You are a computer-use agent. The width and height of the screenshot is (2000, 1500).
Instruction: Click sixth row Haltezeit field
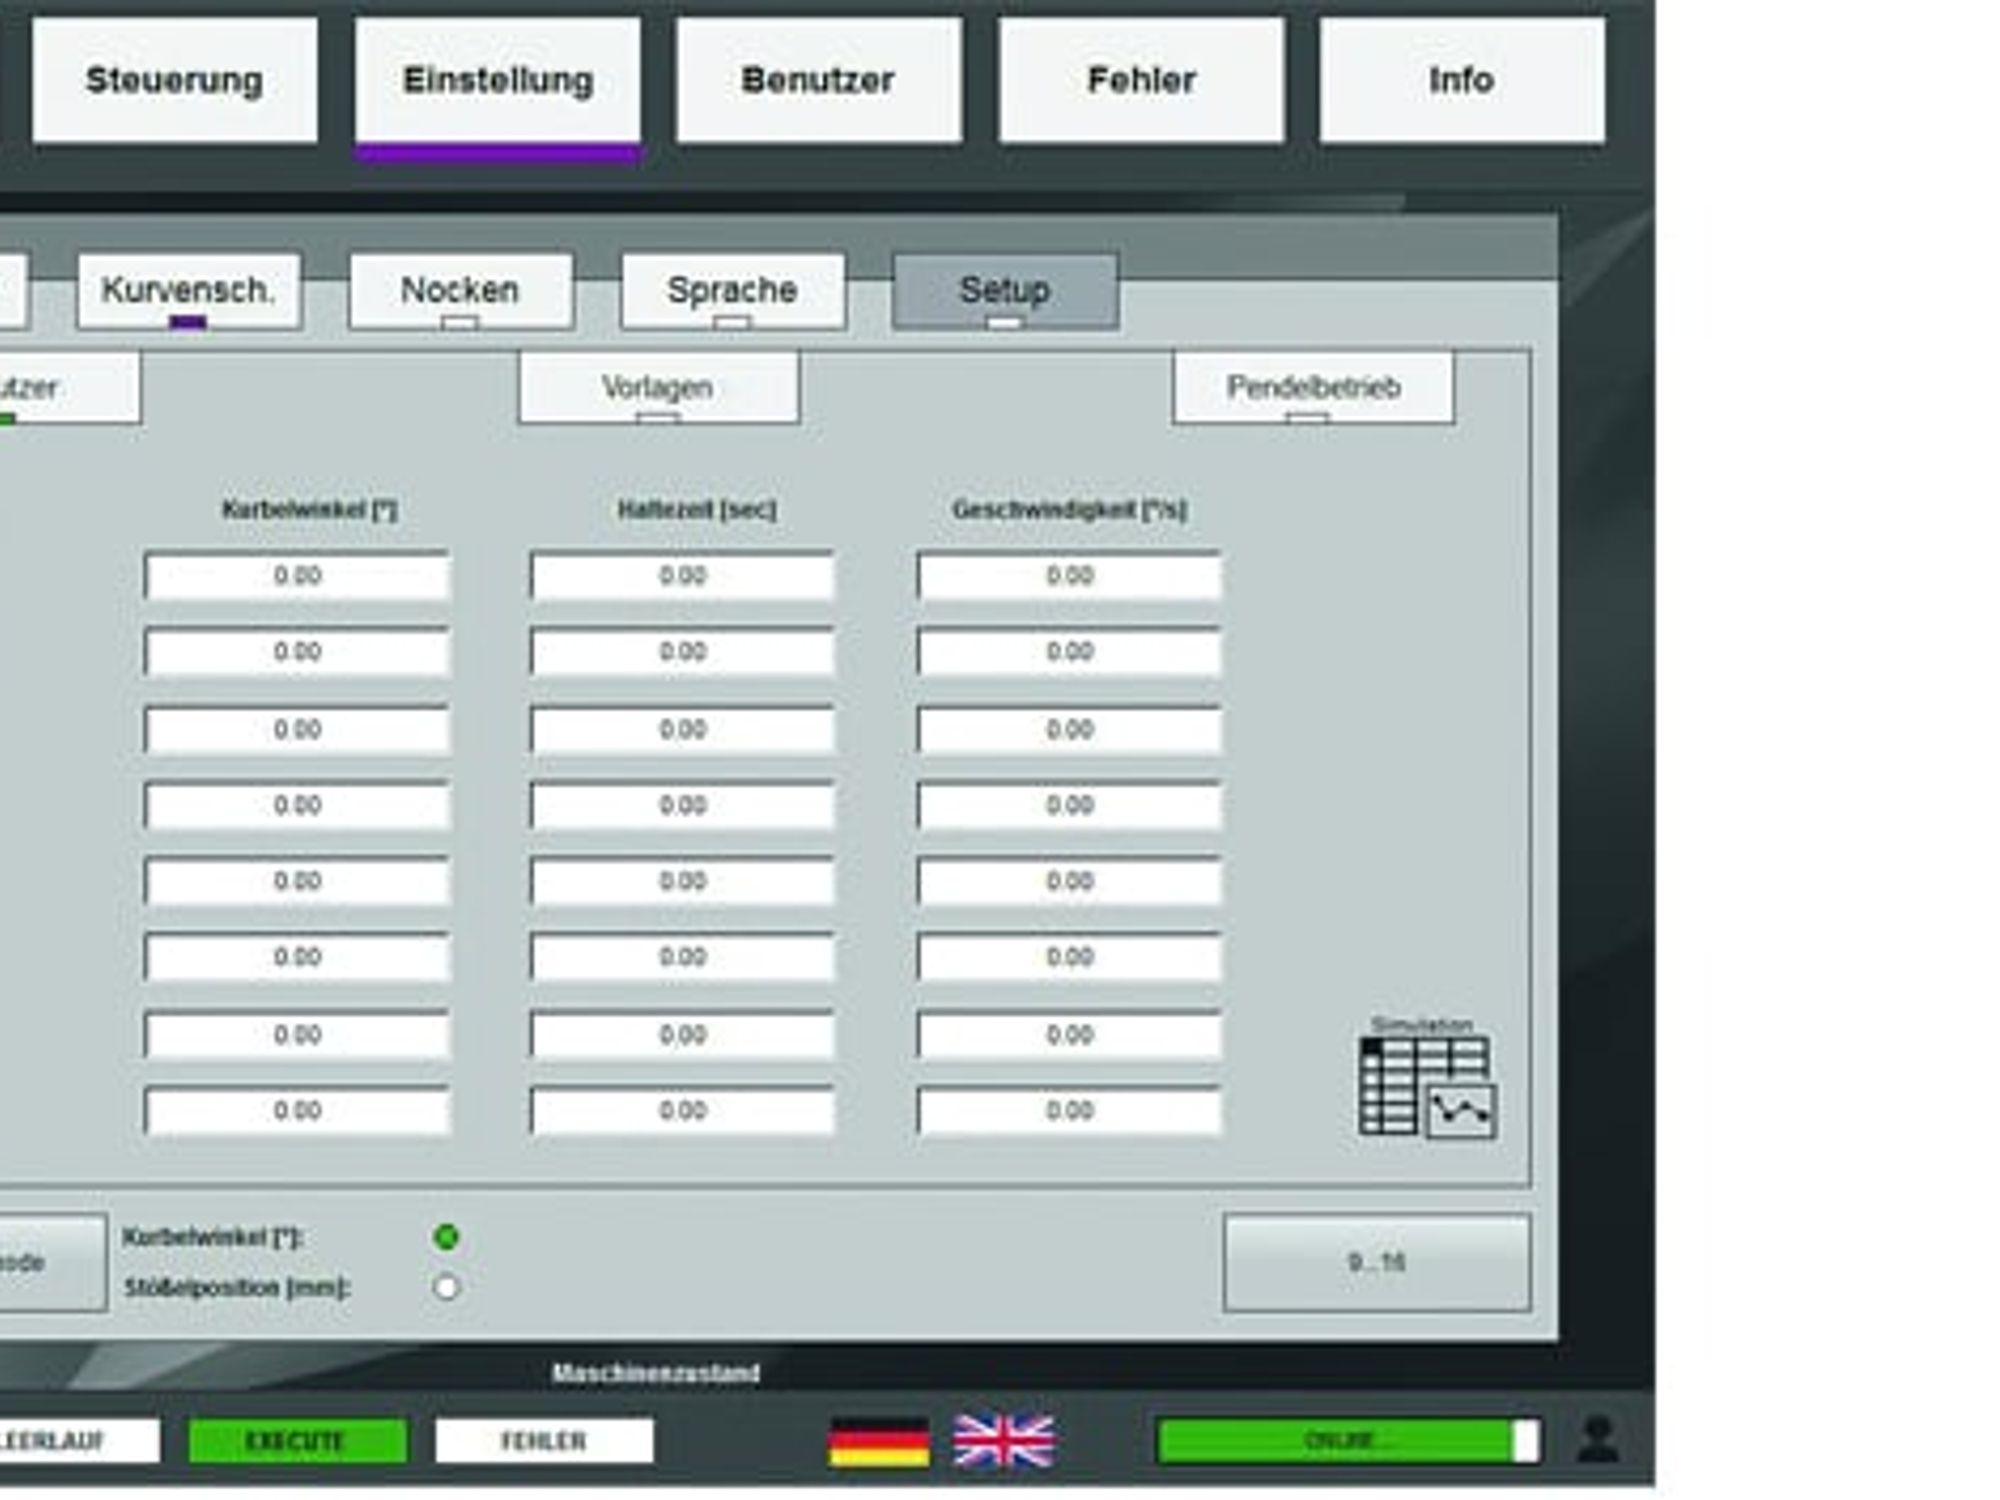click(x=683, y=958)
